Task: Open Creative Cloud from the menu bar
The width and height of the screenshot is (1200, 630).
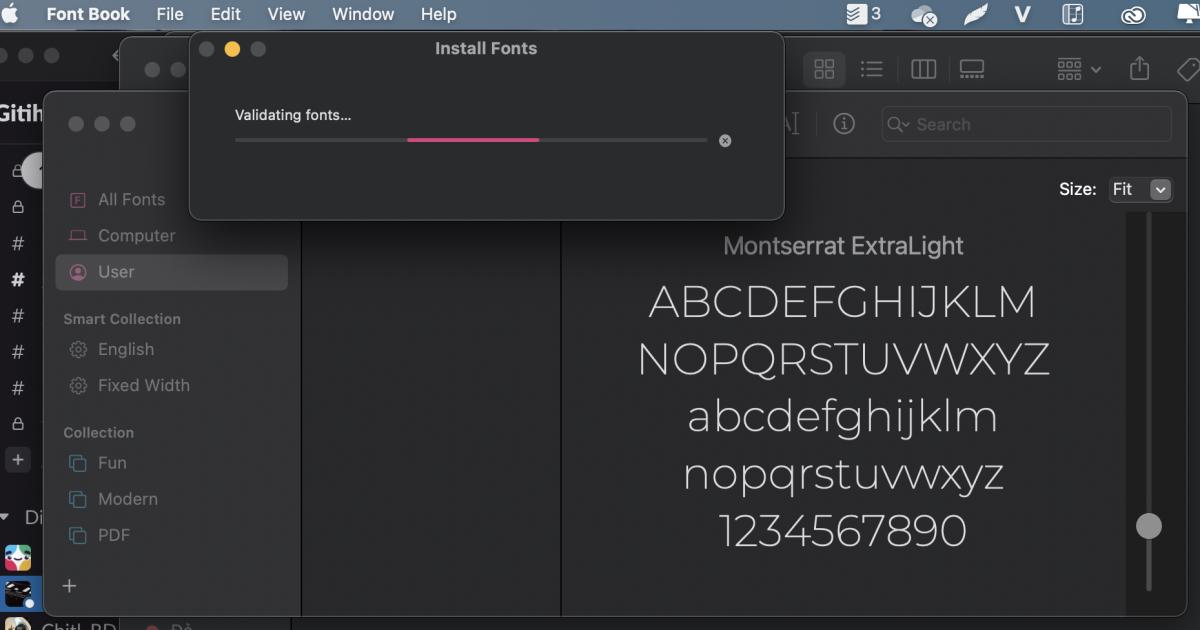Action: [x=1132, y=14]
